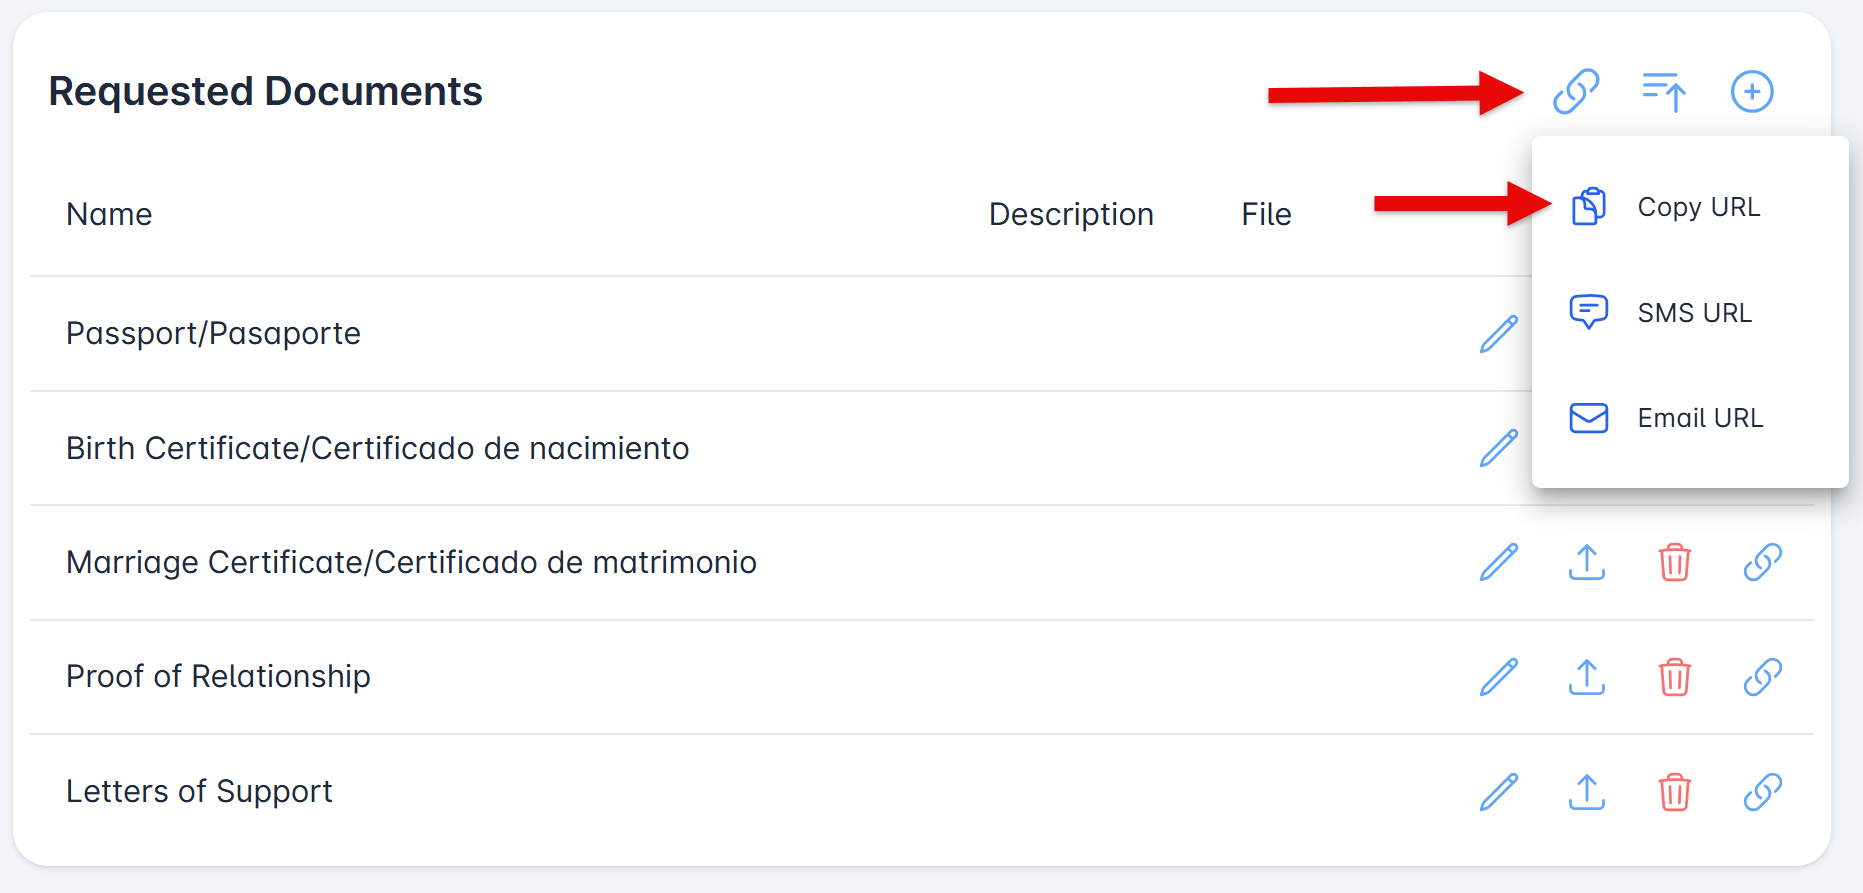Upload file for Marriage Certificate row

[1586, 562]
